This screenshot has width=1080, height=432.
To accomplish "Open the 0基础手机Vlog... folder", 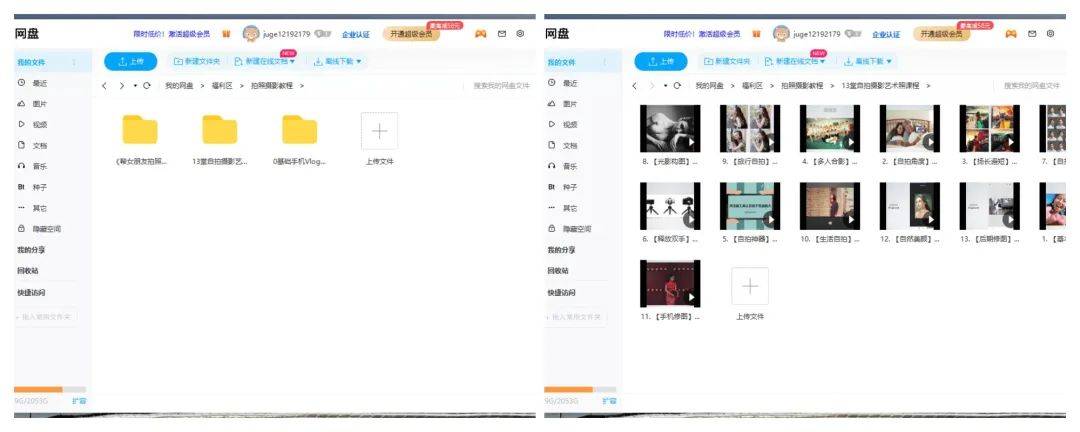I will 300,130.
